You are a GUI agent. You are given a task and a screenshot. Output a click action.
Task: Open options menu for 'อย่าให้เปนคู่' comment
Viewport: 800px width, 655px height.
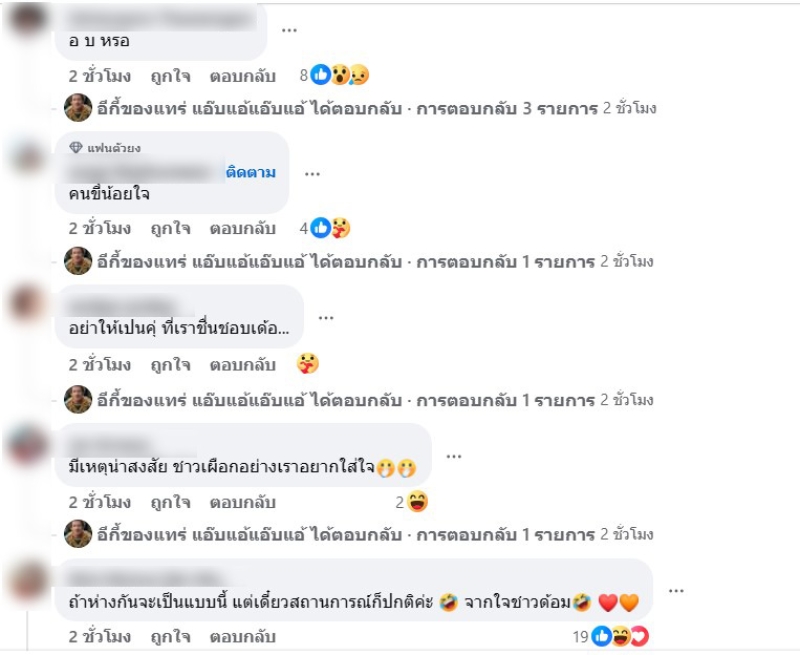click(326, 318)
